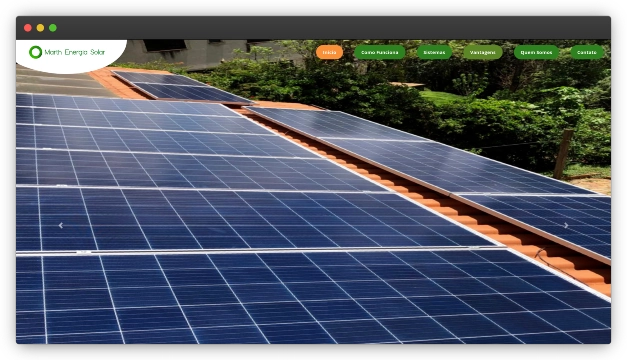
Task: Click the white curved logo badge
Action: (x=71, y=56)
